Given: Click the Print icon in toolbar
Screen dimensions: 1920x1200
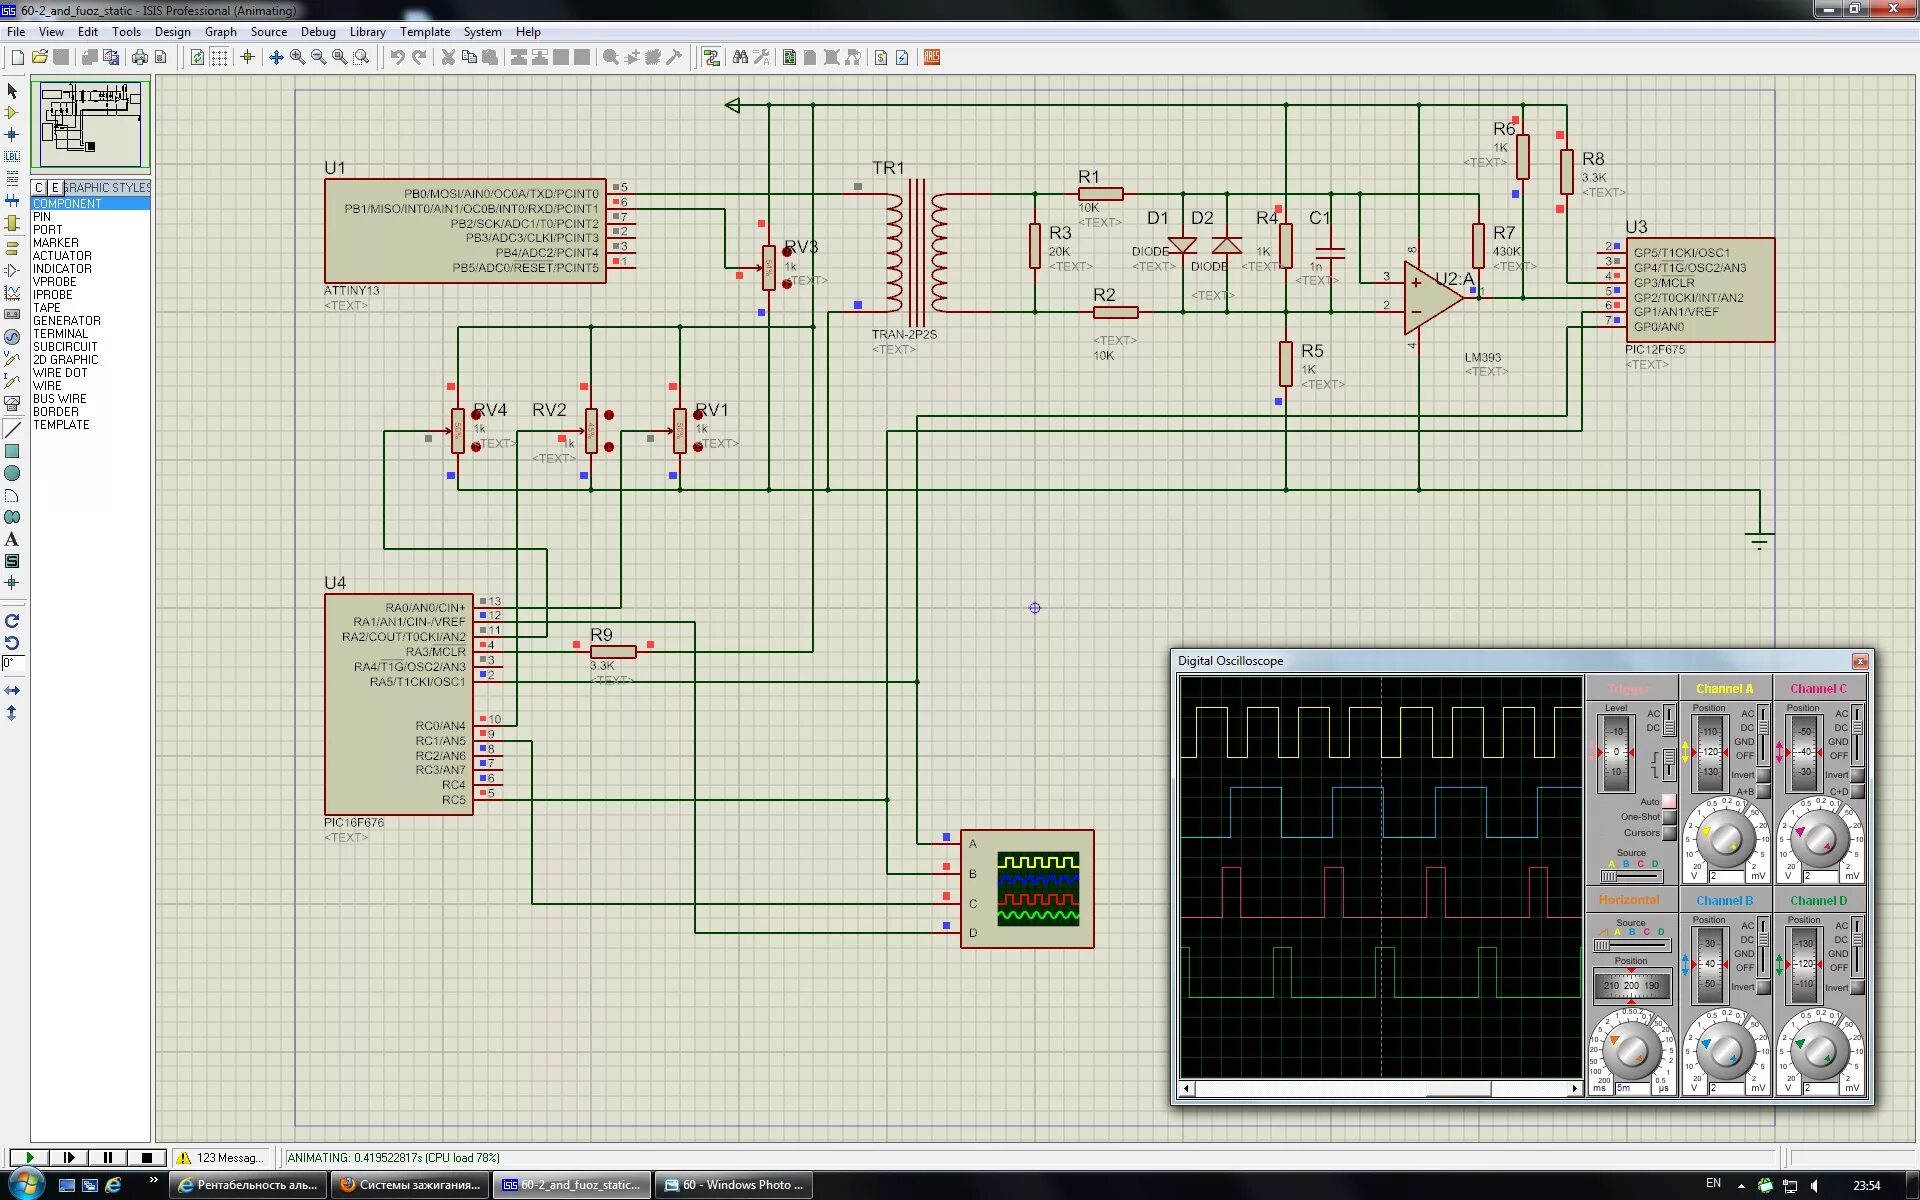Looking at the screenshot, I should 140,57.
